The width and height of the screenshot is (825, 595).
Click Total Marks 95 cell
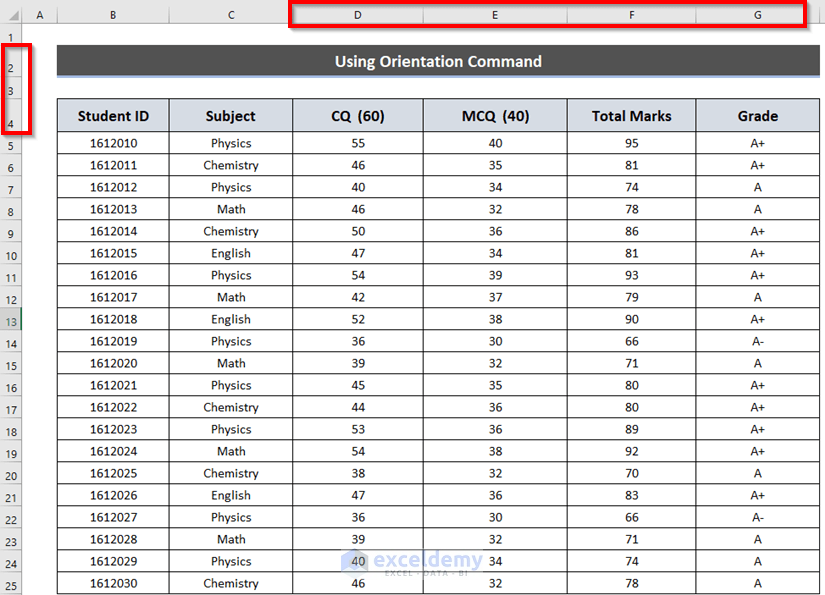[x=631, y=143]
